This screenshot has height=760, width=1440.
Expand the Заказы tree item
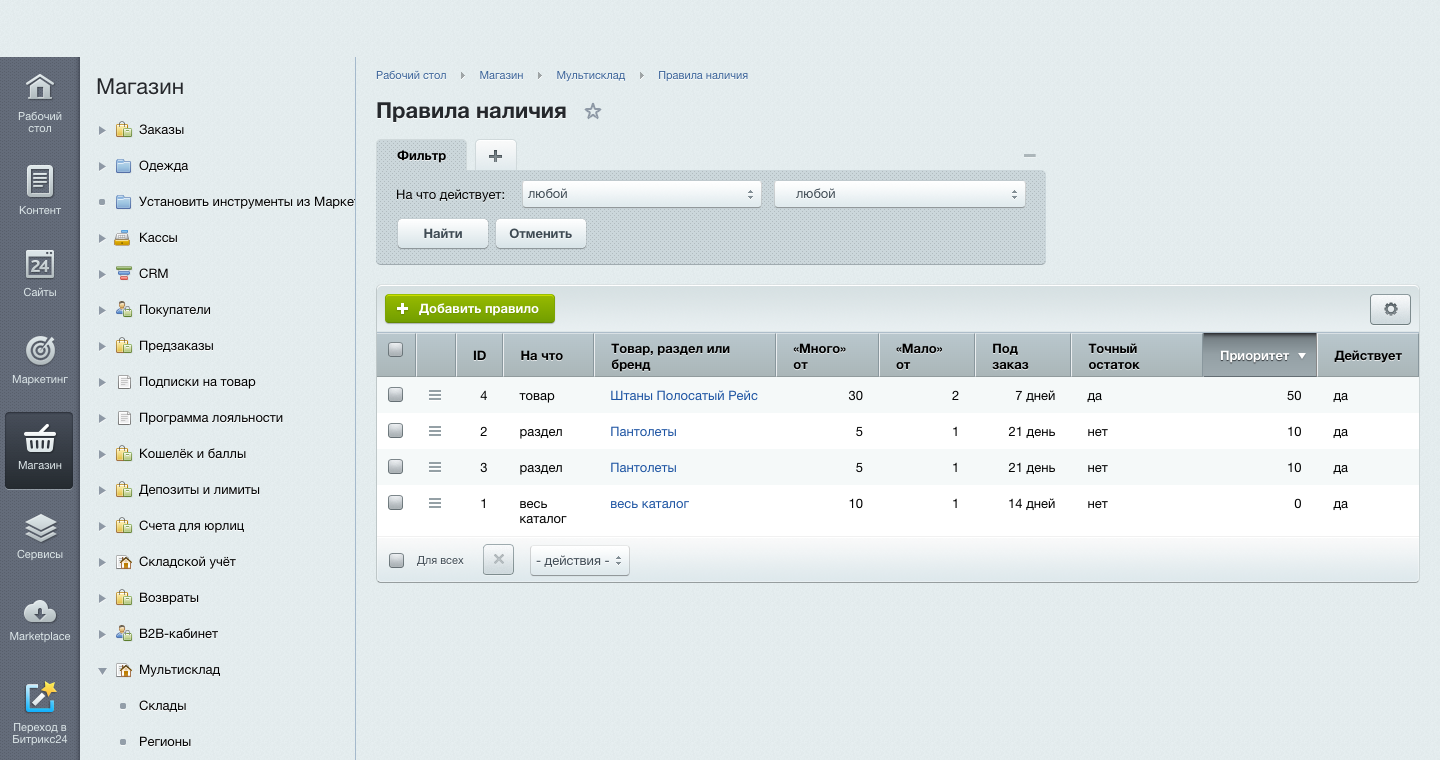[x=102, y=130]
